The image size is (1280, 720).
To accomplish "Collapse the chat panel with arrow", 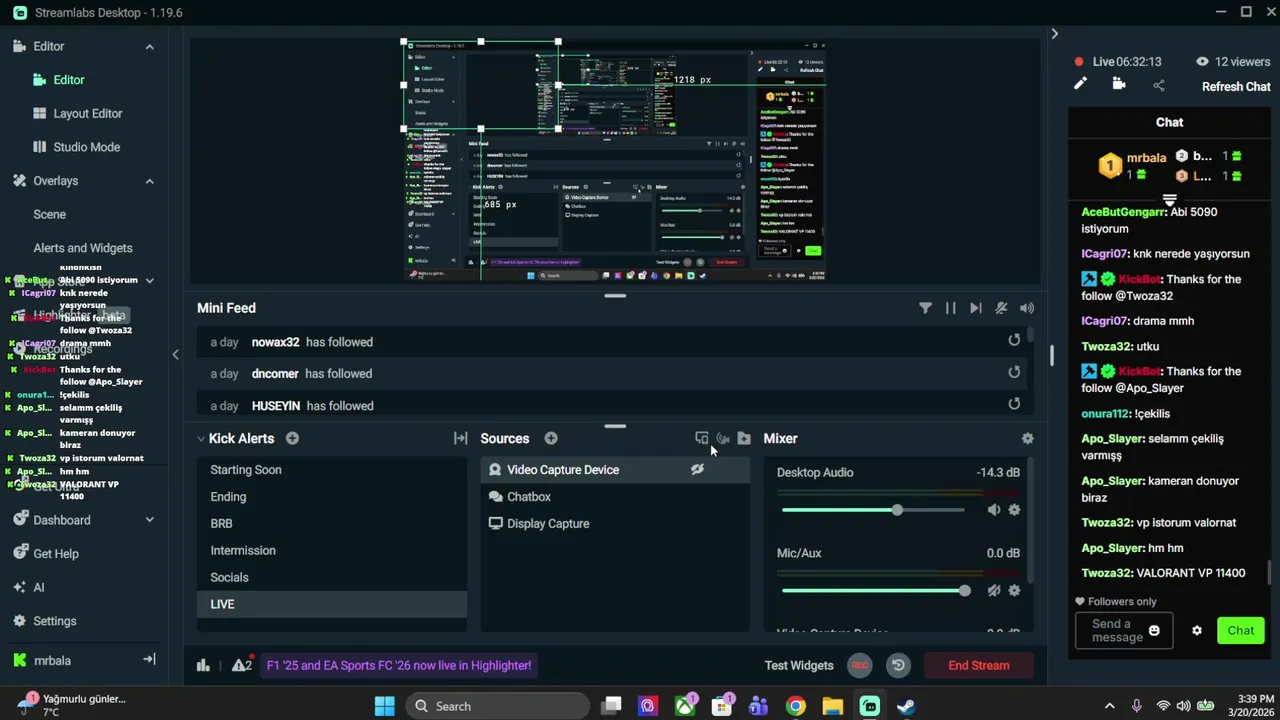I will (1054, 34).
